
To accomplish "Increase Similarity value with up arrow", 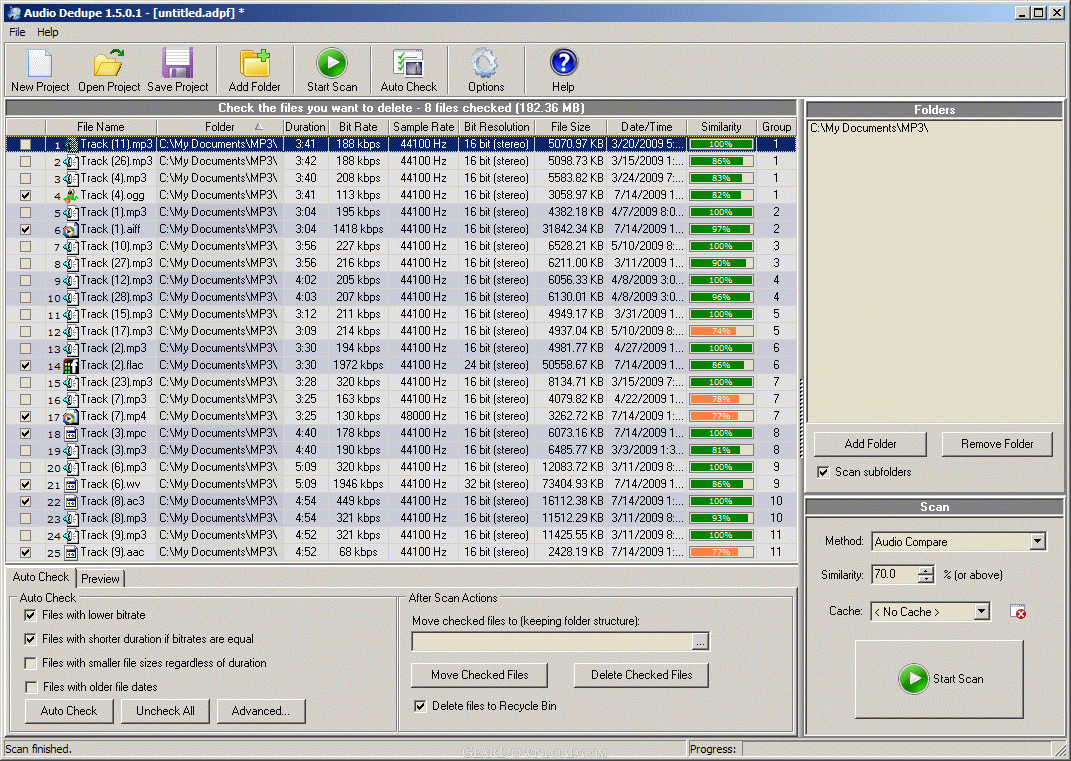I will [x=926, y=570].
